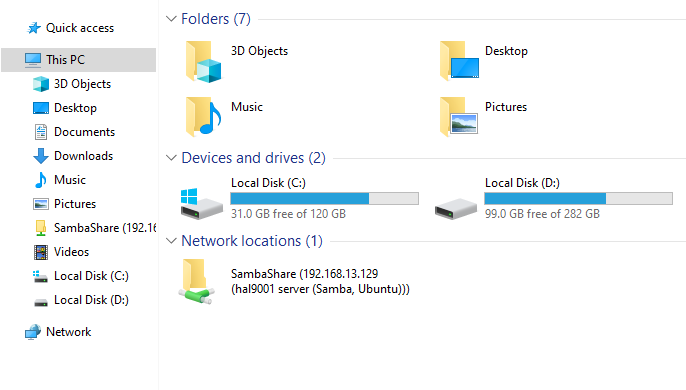686x390 pixels.
Task: Select This PC monitor icon in sidebar
Action: [x=33, y=60]
